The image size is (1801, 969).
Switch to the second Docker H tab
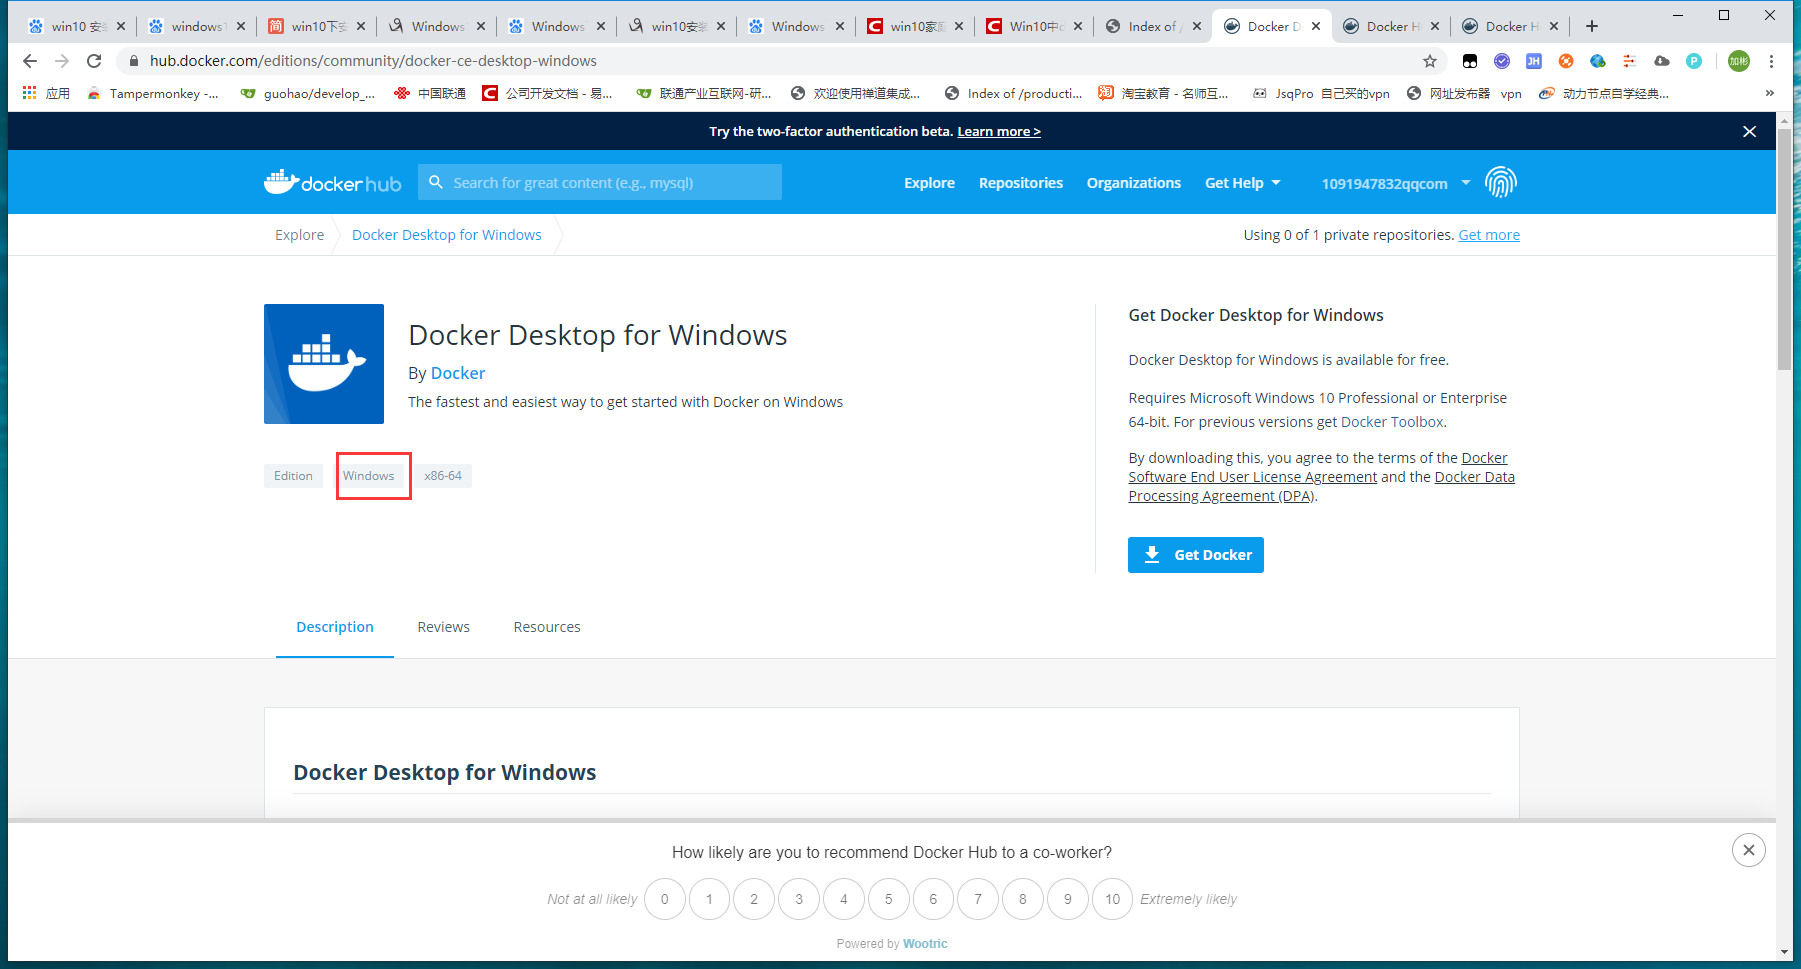pyautogui.click(x=1512, y=26)
